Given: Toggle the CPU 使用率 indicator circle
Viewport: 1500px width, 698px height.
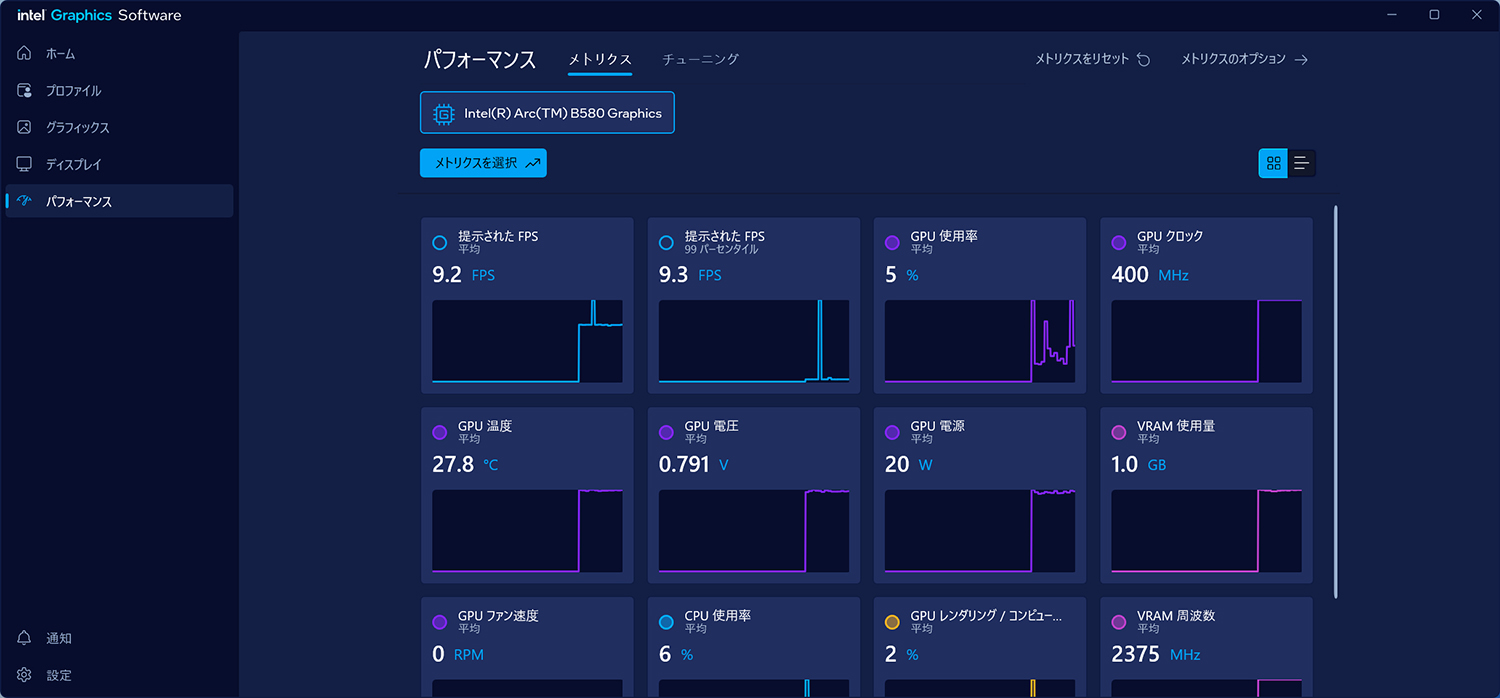Looking at the screenshot, I should pos(666,622).
